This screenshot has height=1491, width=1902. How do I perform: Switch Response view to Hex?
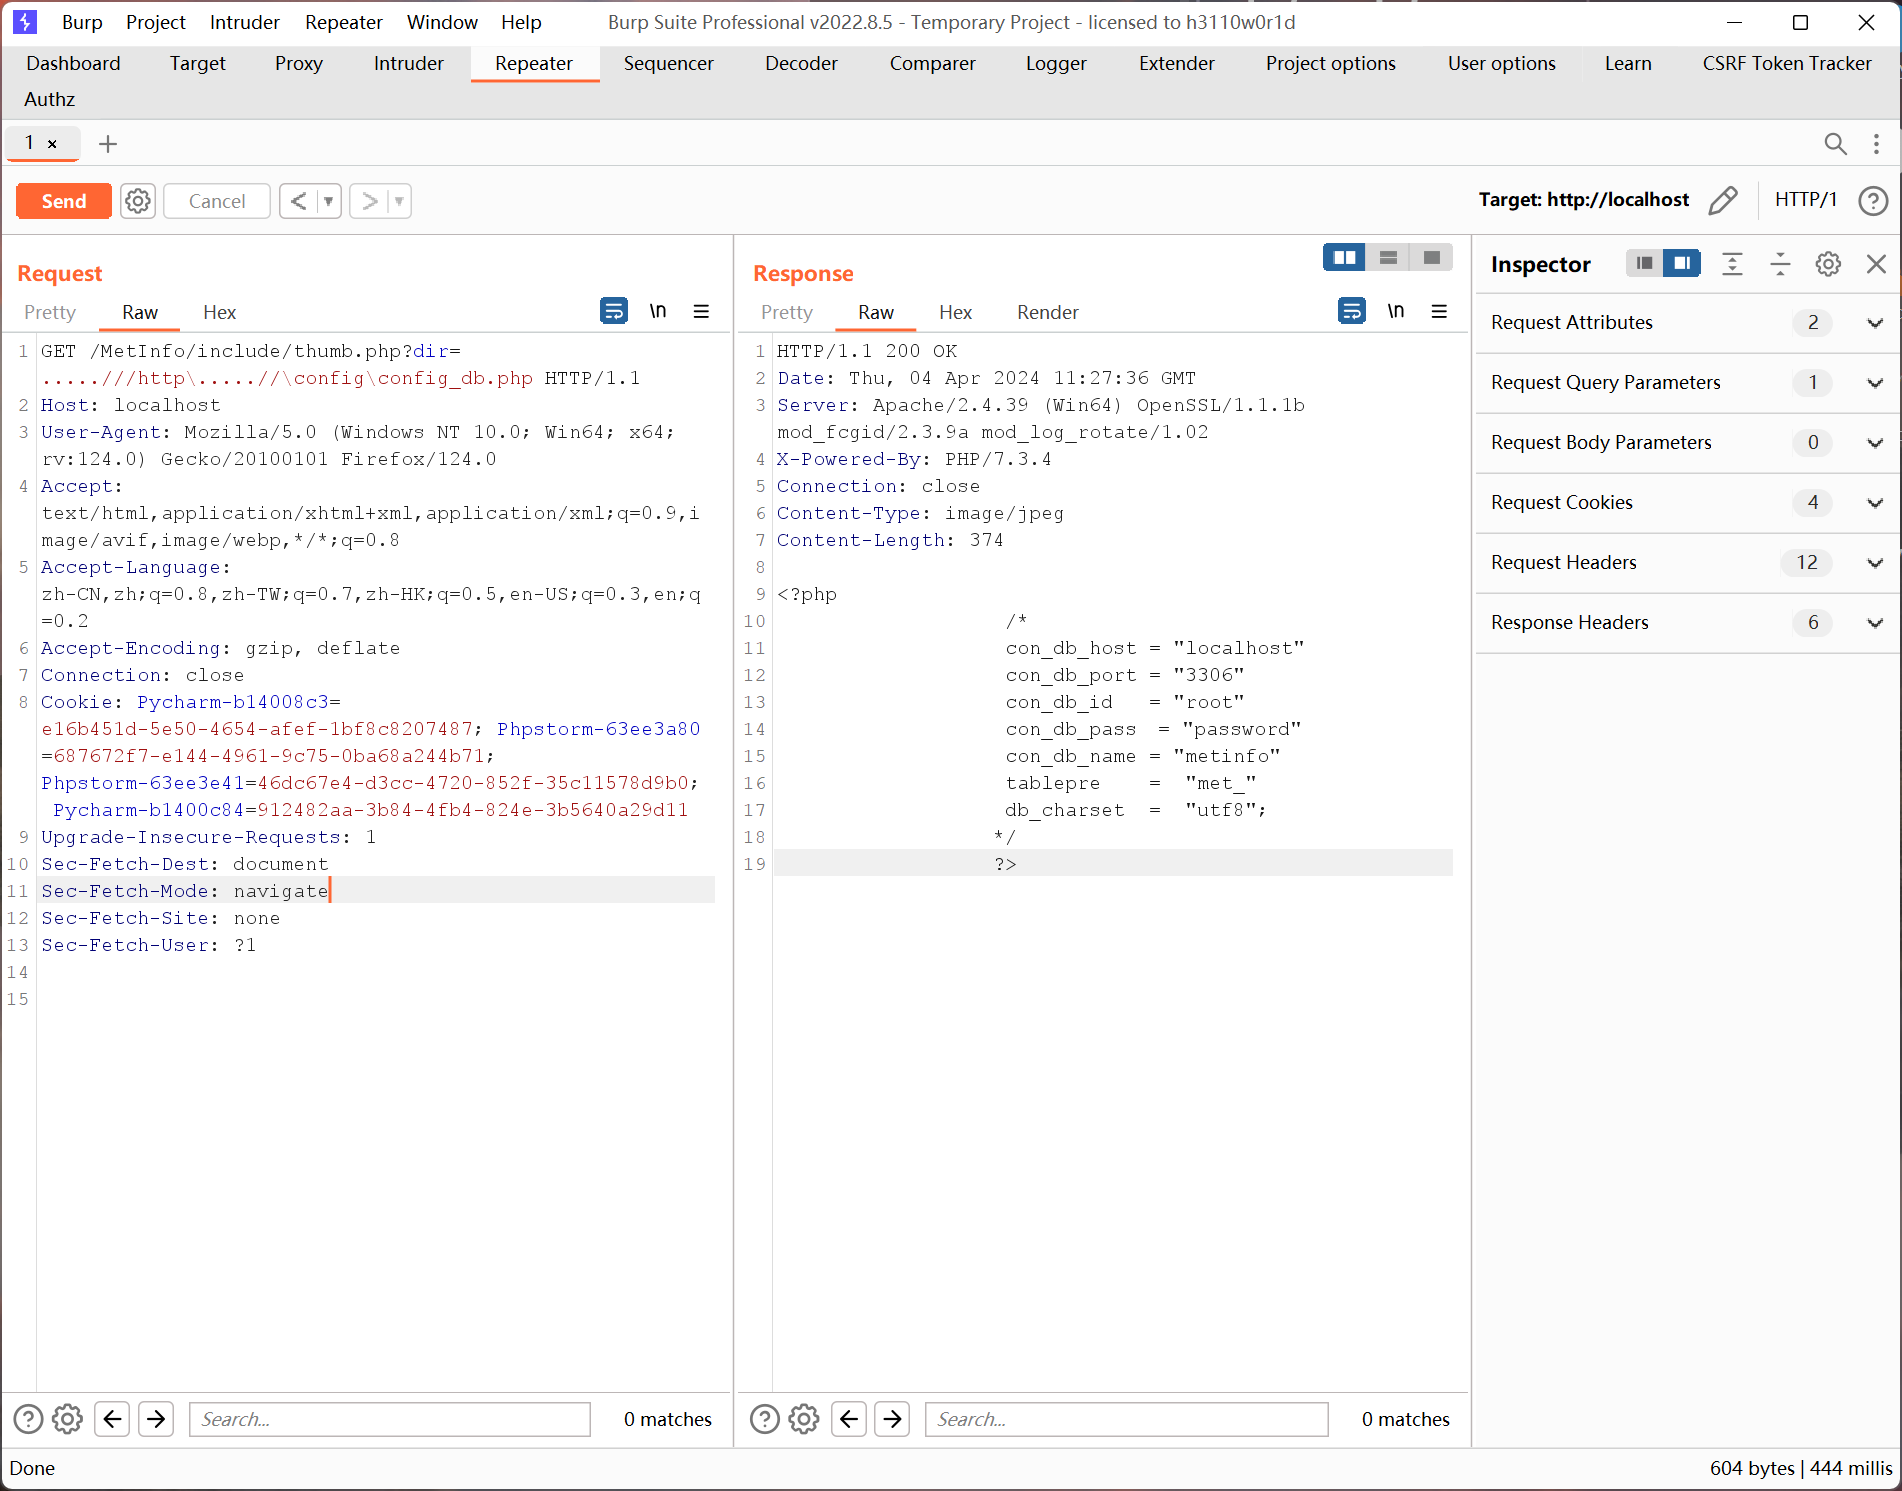[x=955, y=312]
